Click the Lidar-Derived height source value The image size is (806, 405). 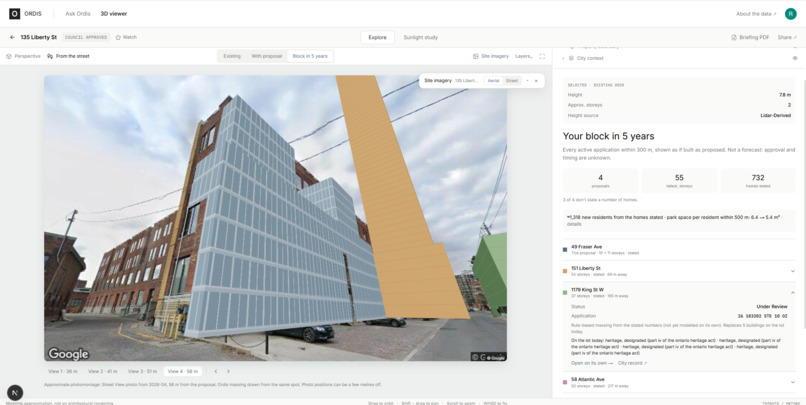[775, 116]
